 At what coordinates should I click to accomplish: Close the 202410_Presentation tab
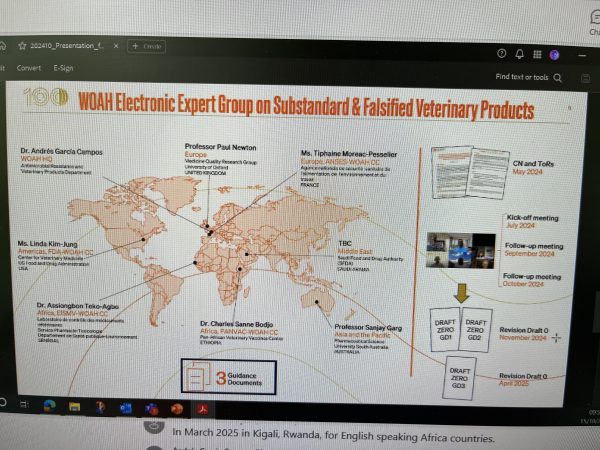pyautogui.click(x=116, y=46)
